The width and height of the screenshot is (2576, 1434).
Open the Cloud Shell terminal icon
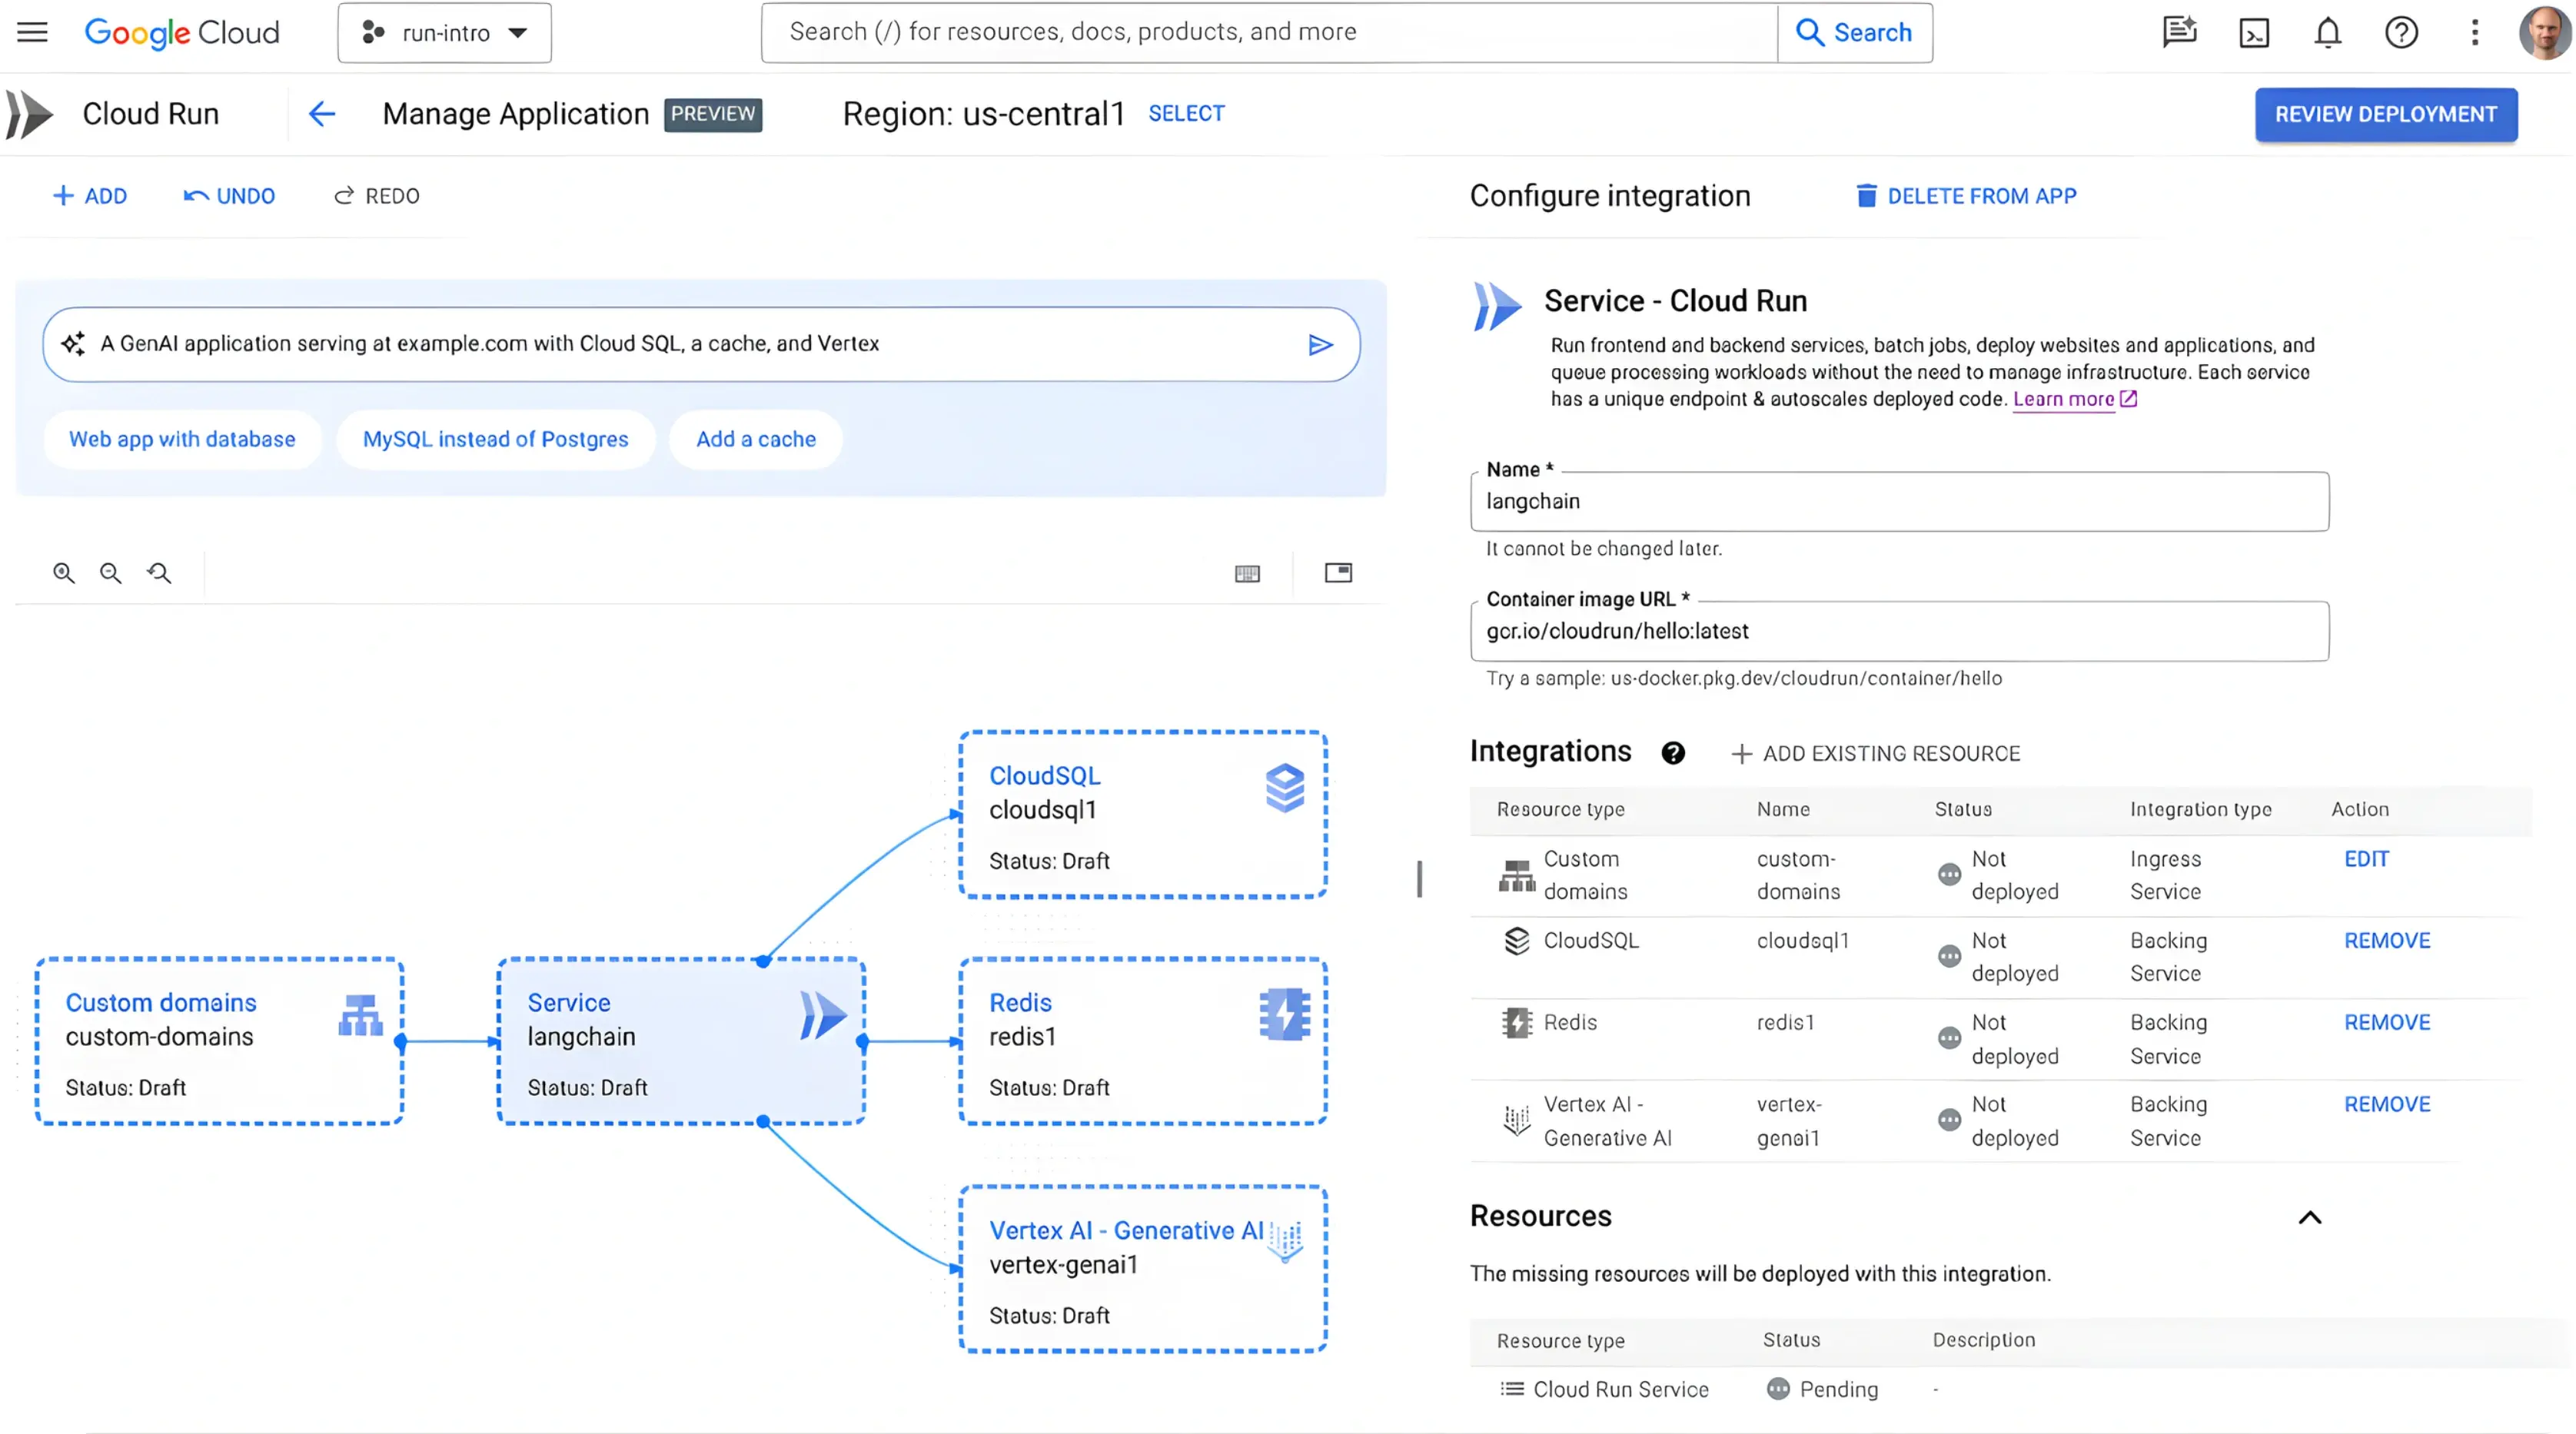(2253, 32)
